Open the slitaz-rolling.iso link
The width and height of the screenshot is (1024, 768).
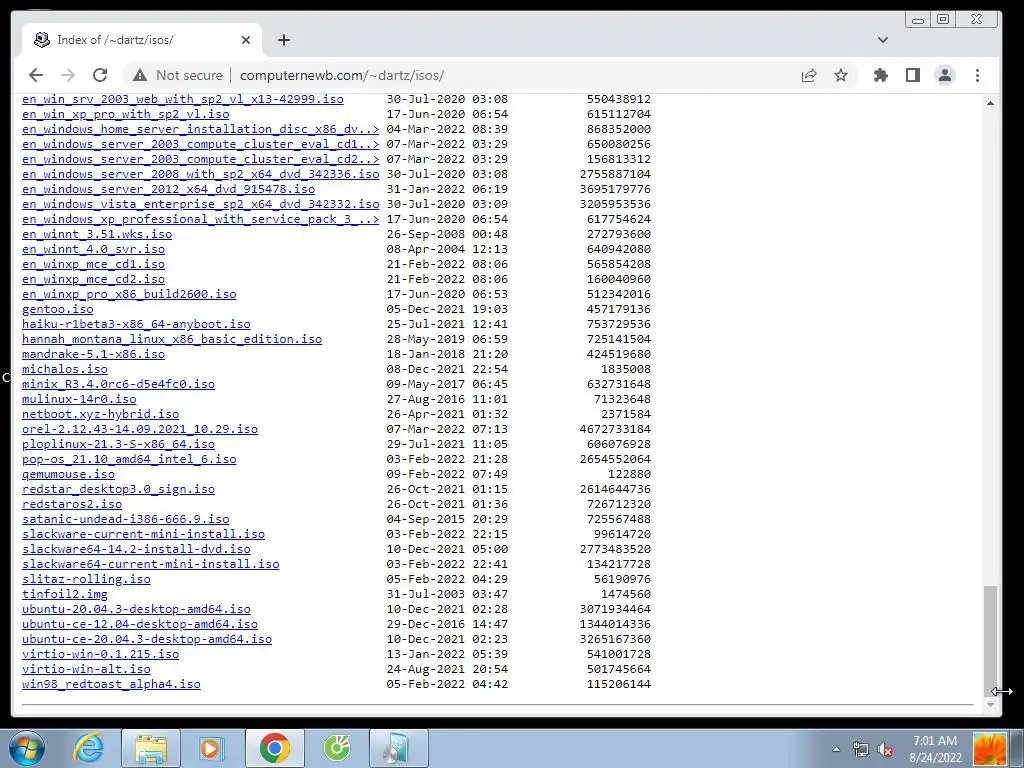(86, 579)
